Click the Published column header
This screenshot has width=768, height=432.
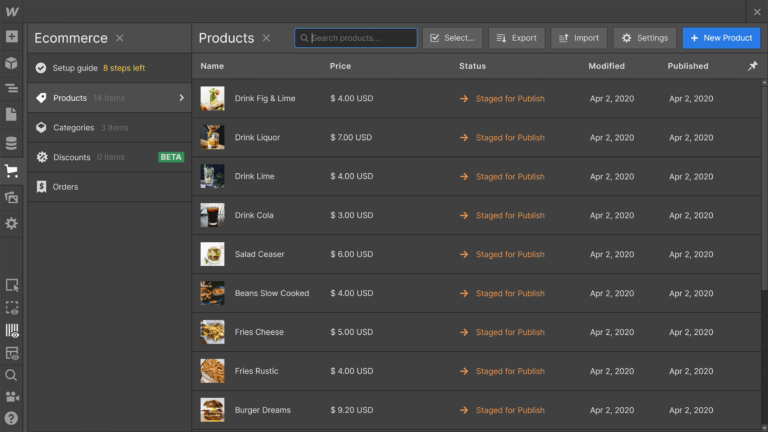[x=688, y=66]
